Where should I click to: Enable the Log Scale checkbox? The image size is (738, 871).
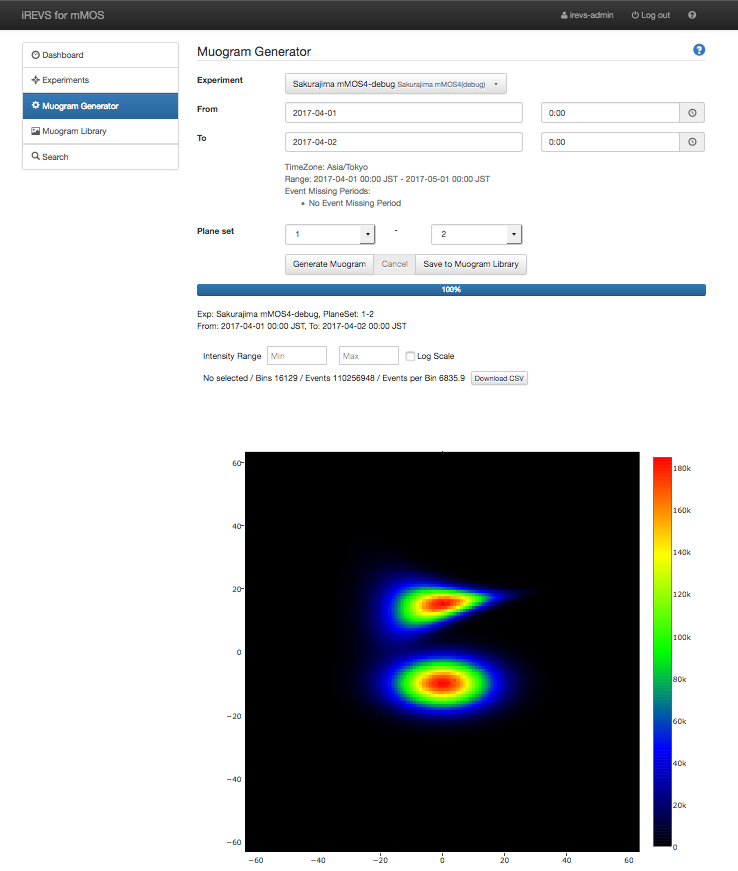(410, 356)
